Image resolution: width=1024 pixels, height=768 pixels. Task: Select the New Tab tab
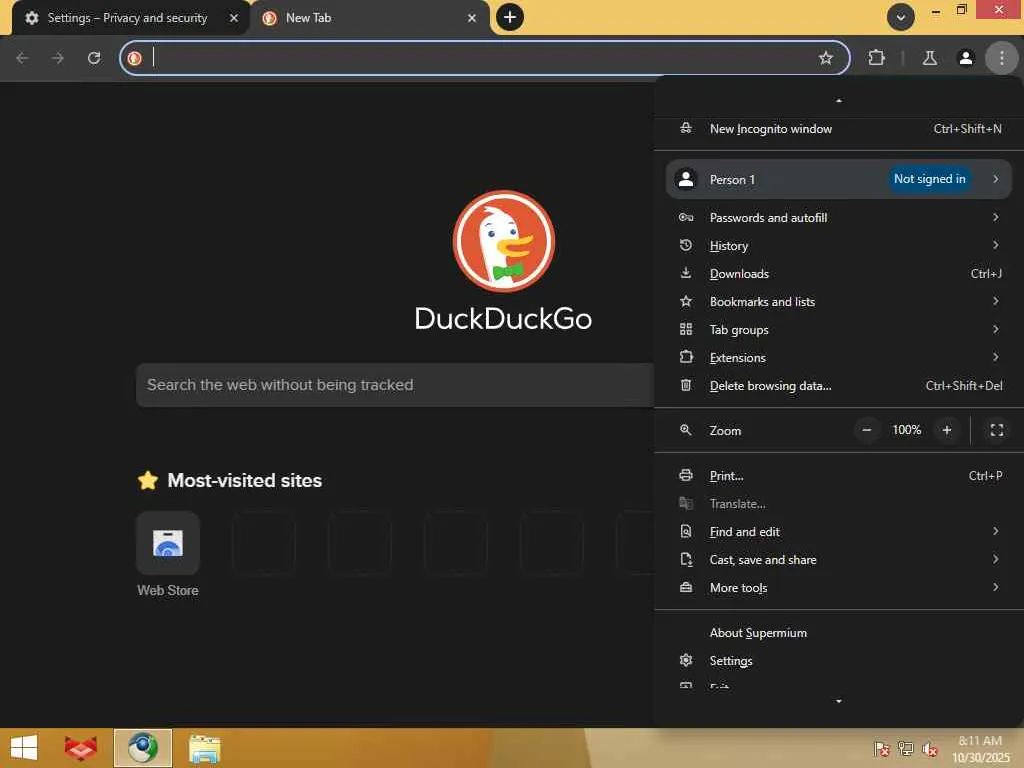pos(369,18)
